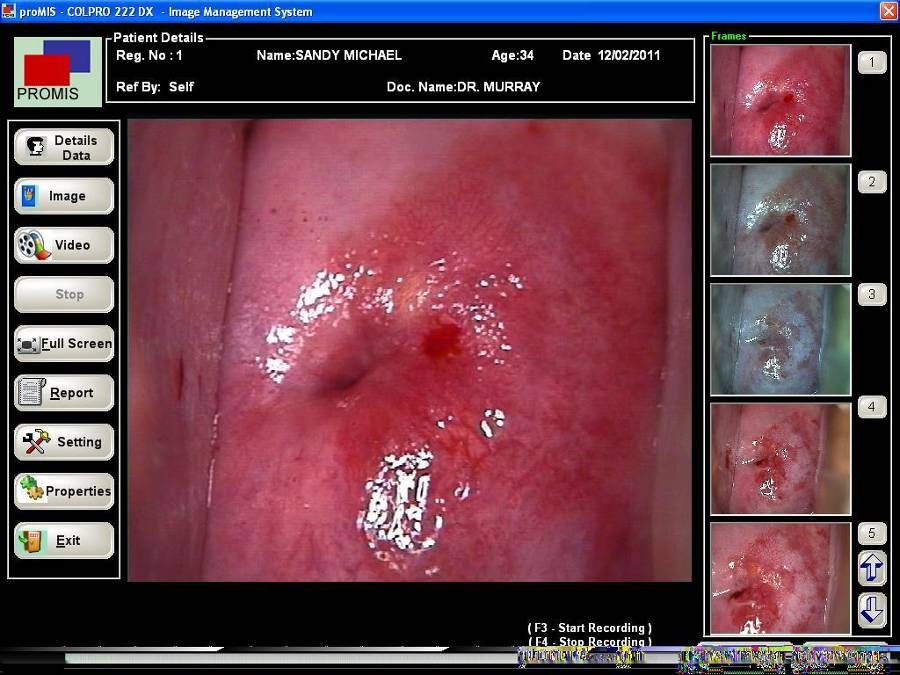Exit the application via Exit button
The image size is (900, 675).
pyautogui.click(x=64, y=541)
